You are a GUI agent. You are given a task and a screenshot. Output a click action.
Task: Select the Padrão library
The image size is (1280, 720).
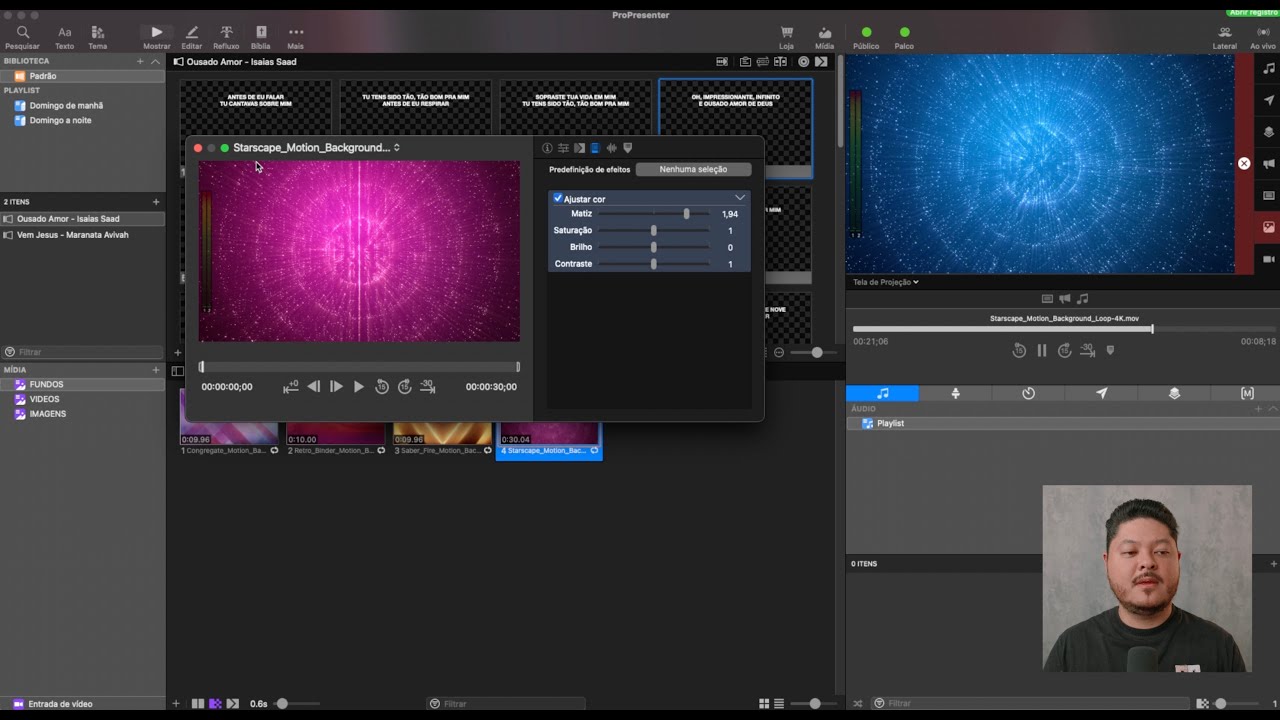coord(82,76)
